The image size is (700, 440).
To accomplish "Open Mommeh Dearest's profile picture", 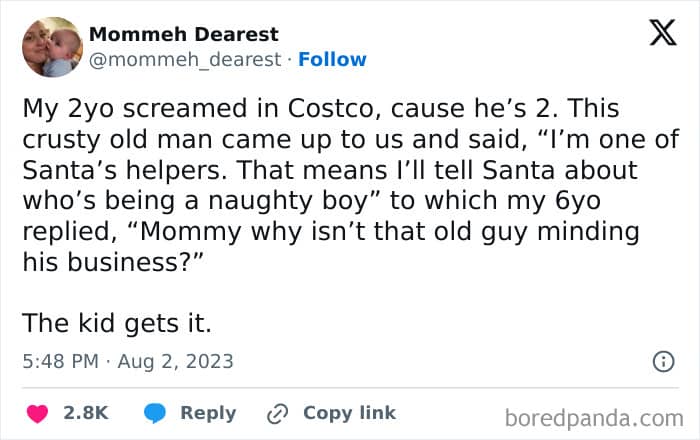I will (x=51, y=47).
